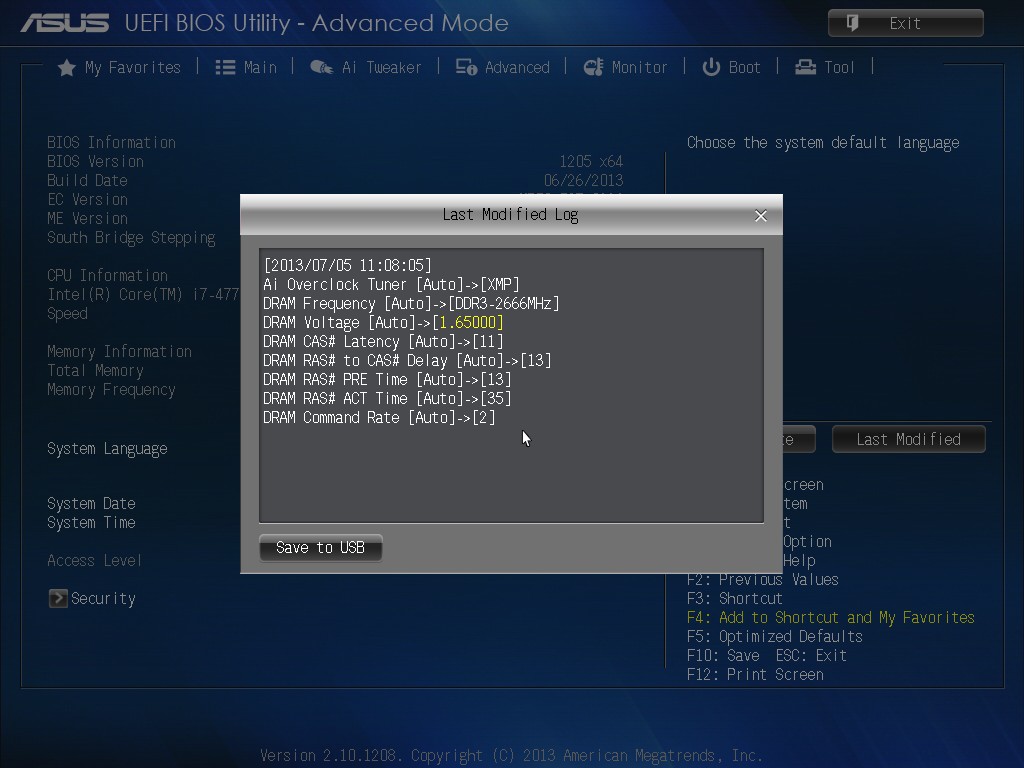Click the log timestamp 2013/07/05 11:08:05
The width and height of the screenshot is (1024, 768).
347,265
